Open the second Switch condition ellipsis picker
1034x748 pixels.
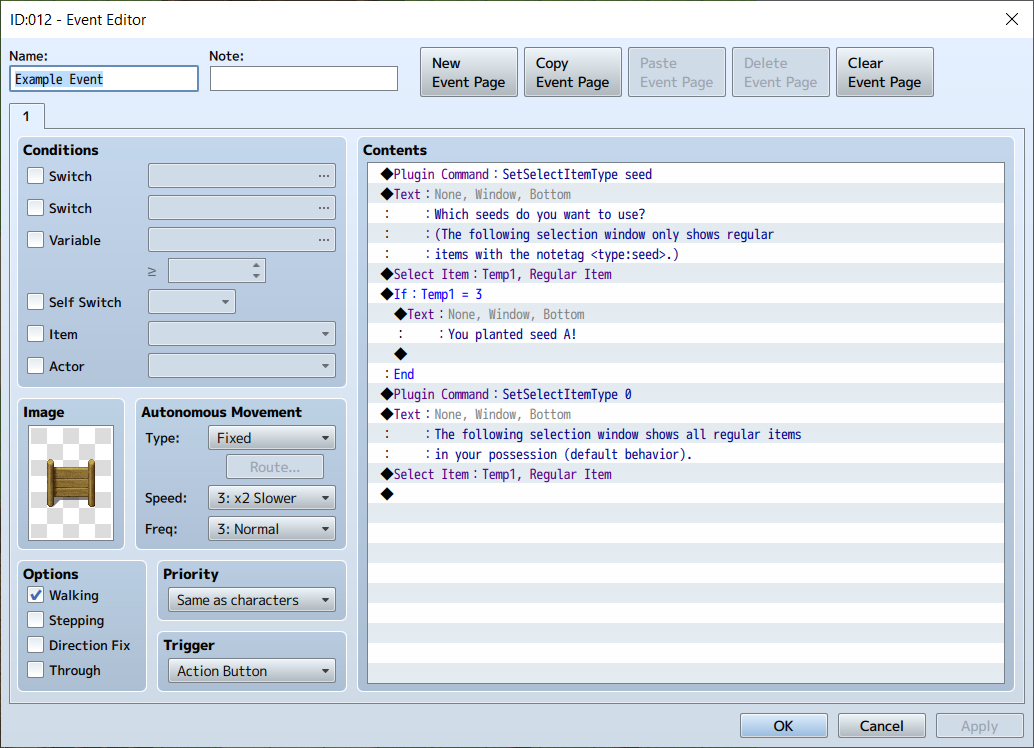coord(324,208)
